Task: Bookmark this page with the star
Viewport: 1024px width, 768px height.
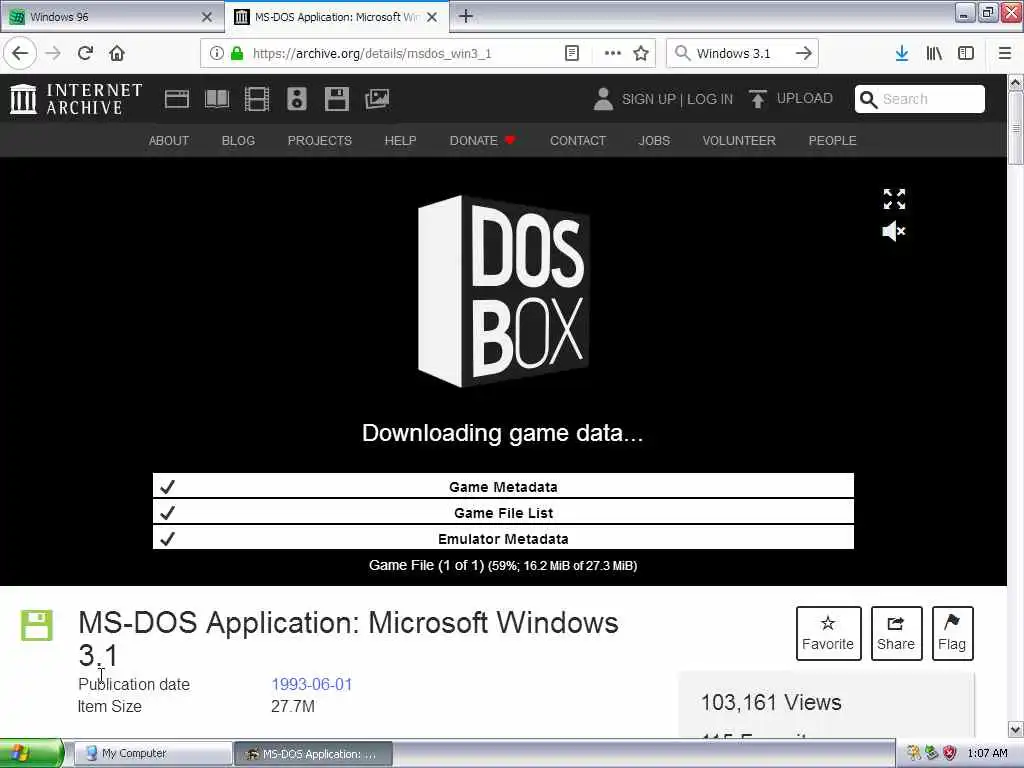Action: pyautogui.click(x=641, y=54)
